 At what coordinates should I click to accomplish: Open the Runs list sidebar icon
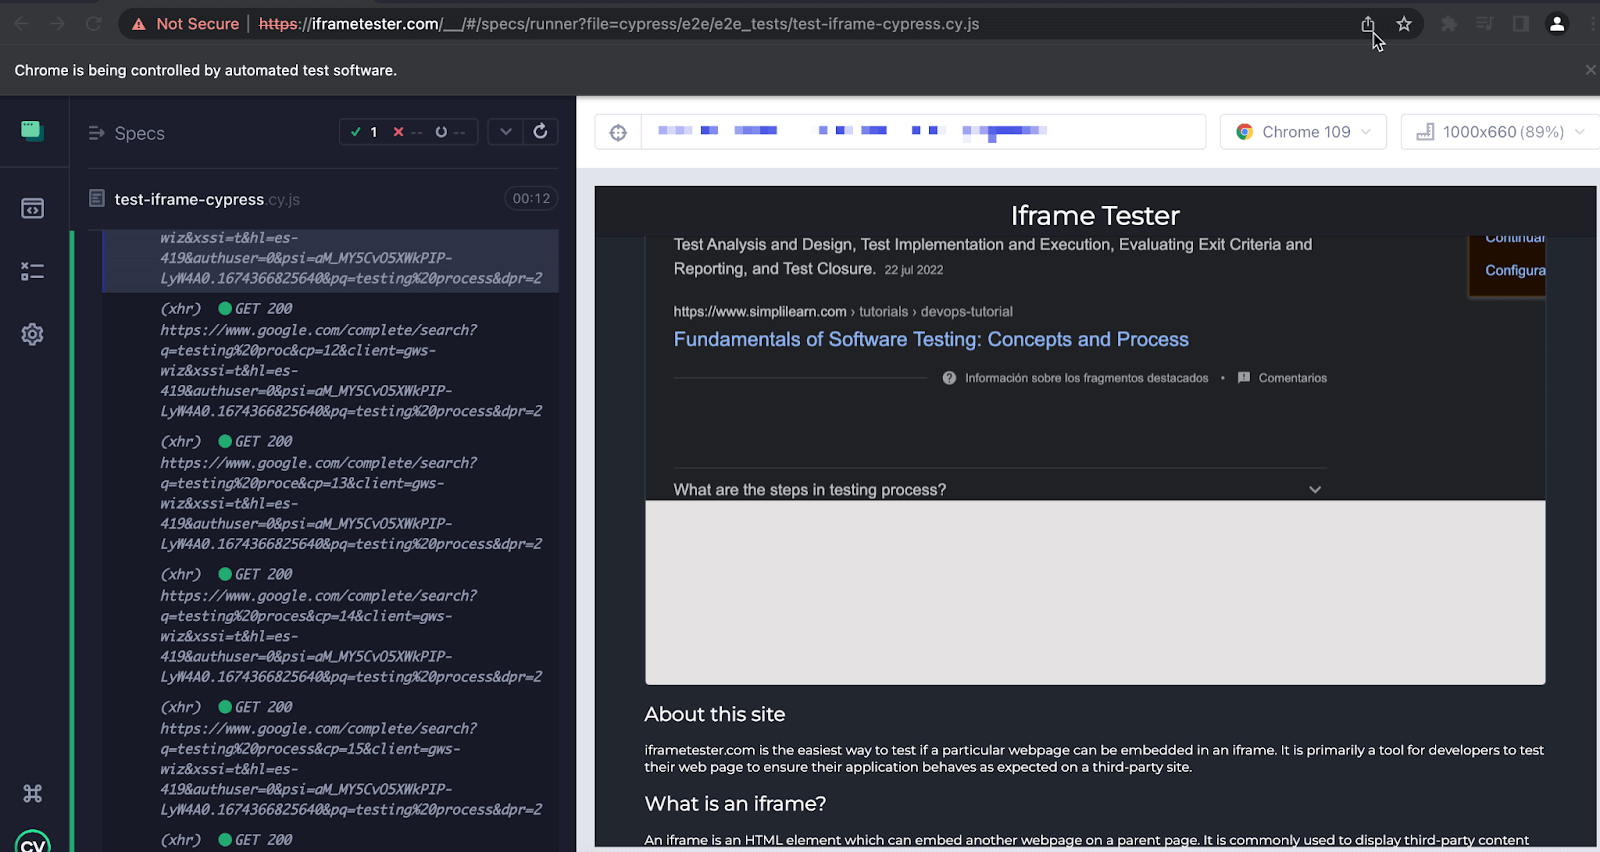(x=32, y=271)
